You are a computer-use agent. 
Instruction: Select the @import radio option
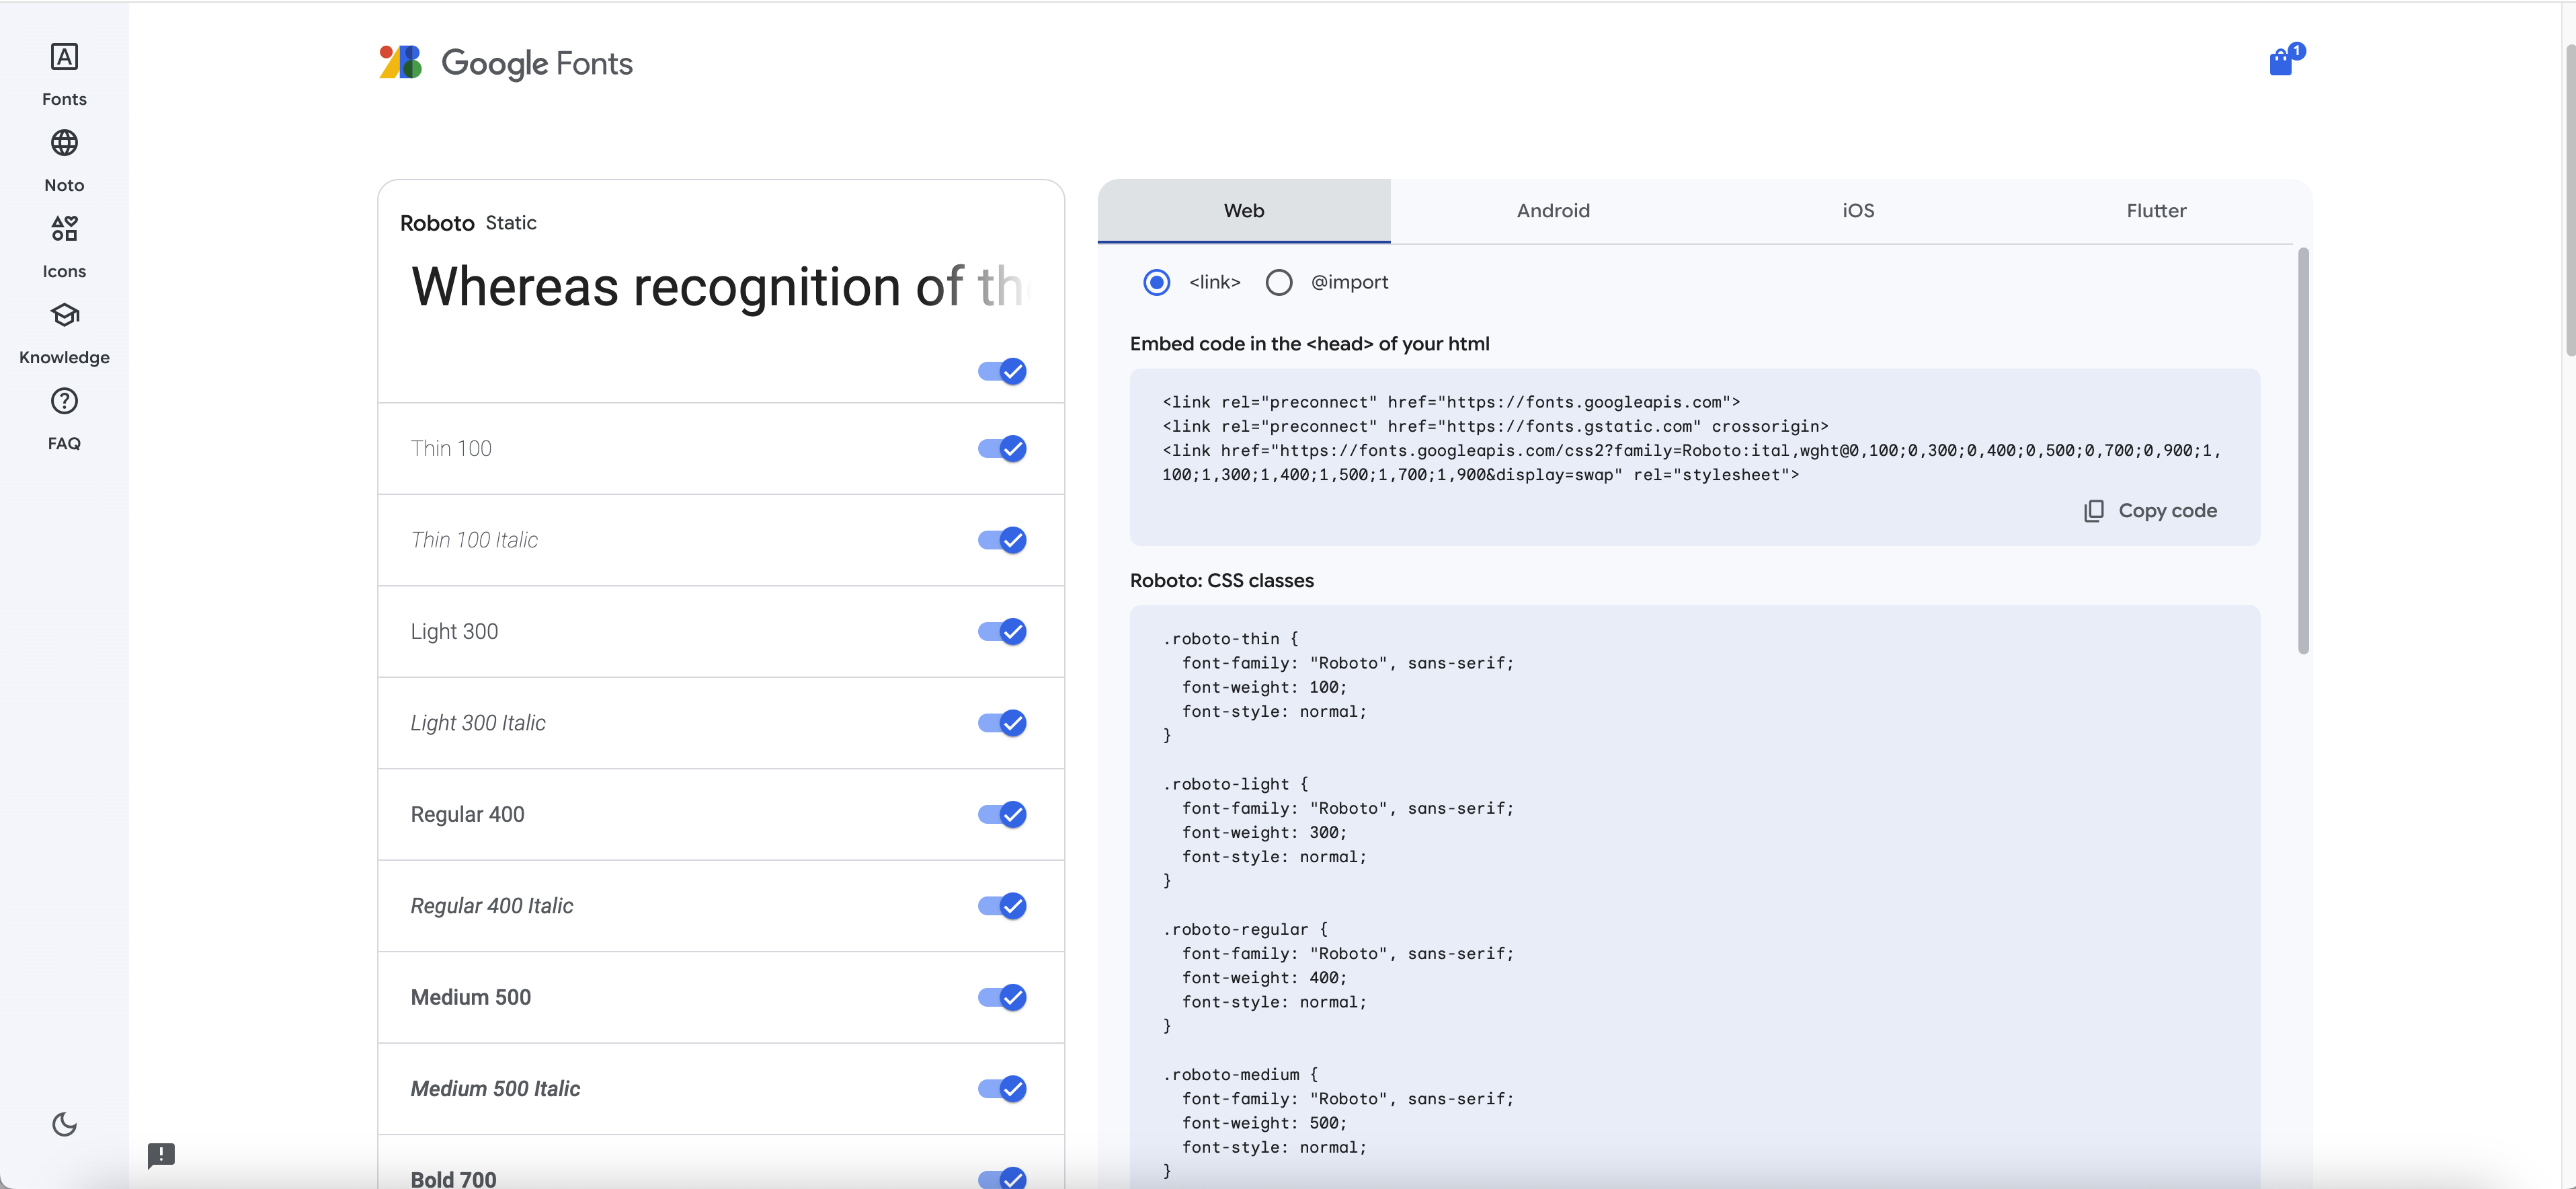tap(1279, 282)
